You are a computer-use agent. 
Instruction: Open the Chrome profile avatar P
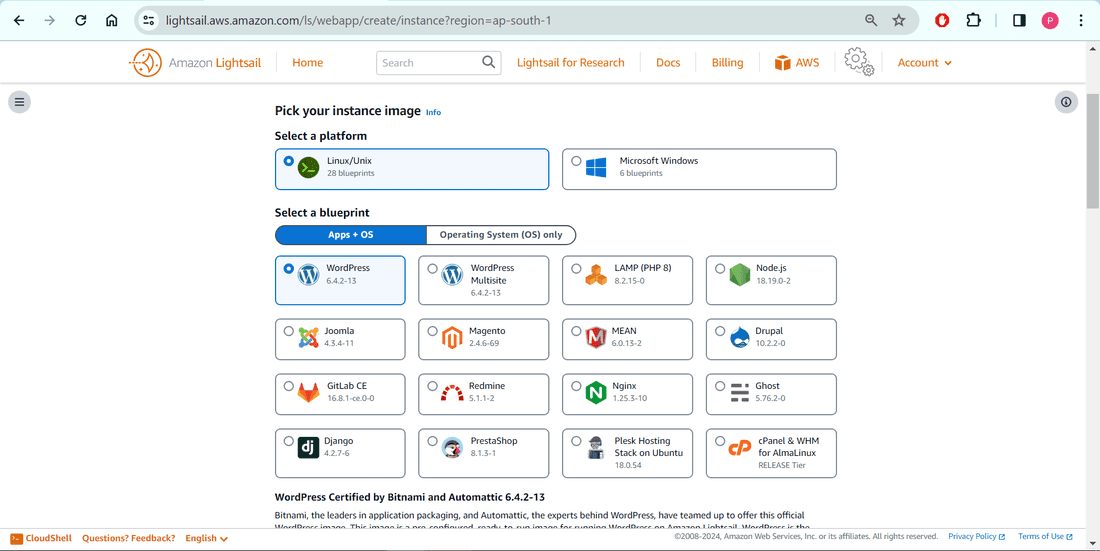pos(1050,20)
